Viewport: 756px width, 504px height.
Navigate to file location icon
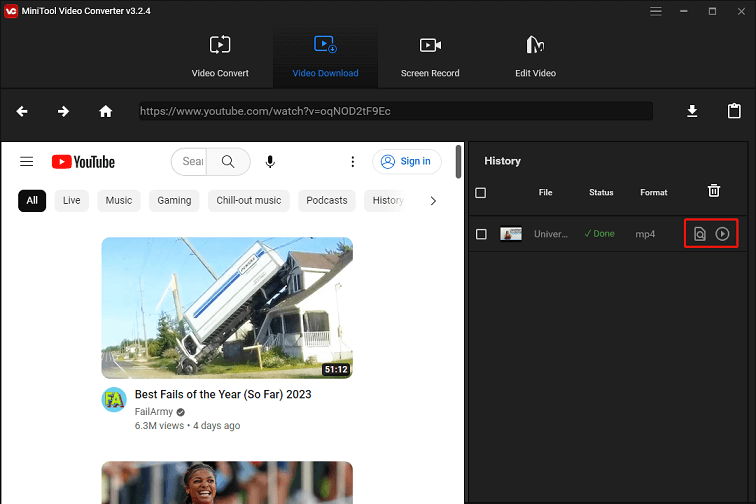click(x=699, y=234)
